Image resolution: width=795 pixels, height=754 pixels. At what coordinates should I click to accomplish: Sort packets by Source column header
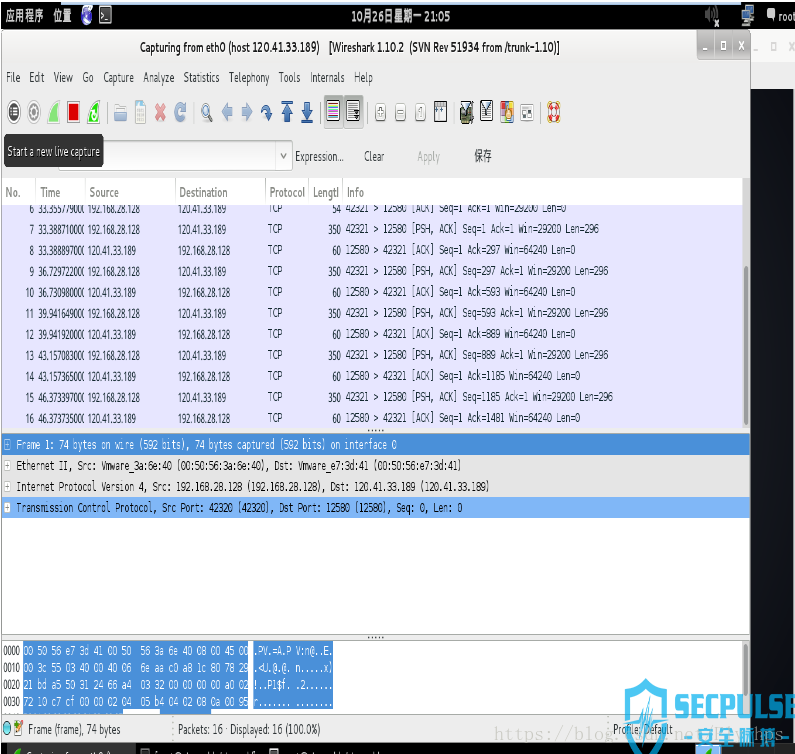click(x=130, y=192)
